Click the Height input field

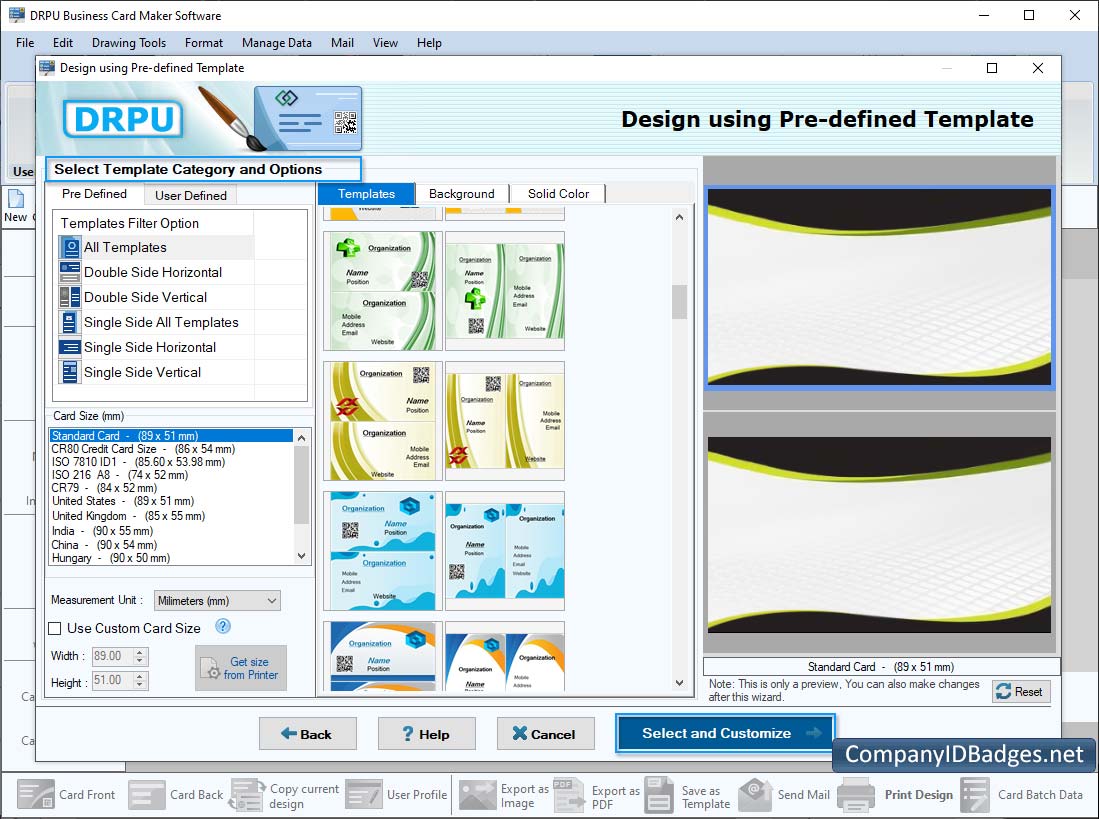coord(112,680)
